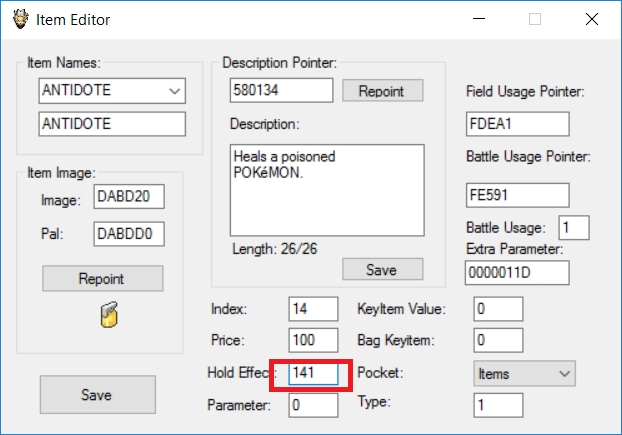Click the large Save button at bottom left
The height and width of the screenshot is (435, 622).
[x=98, y=395]
